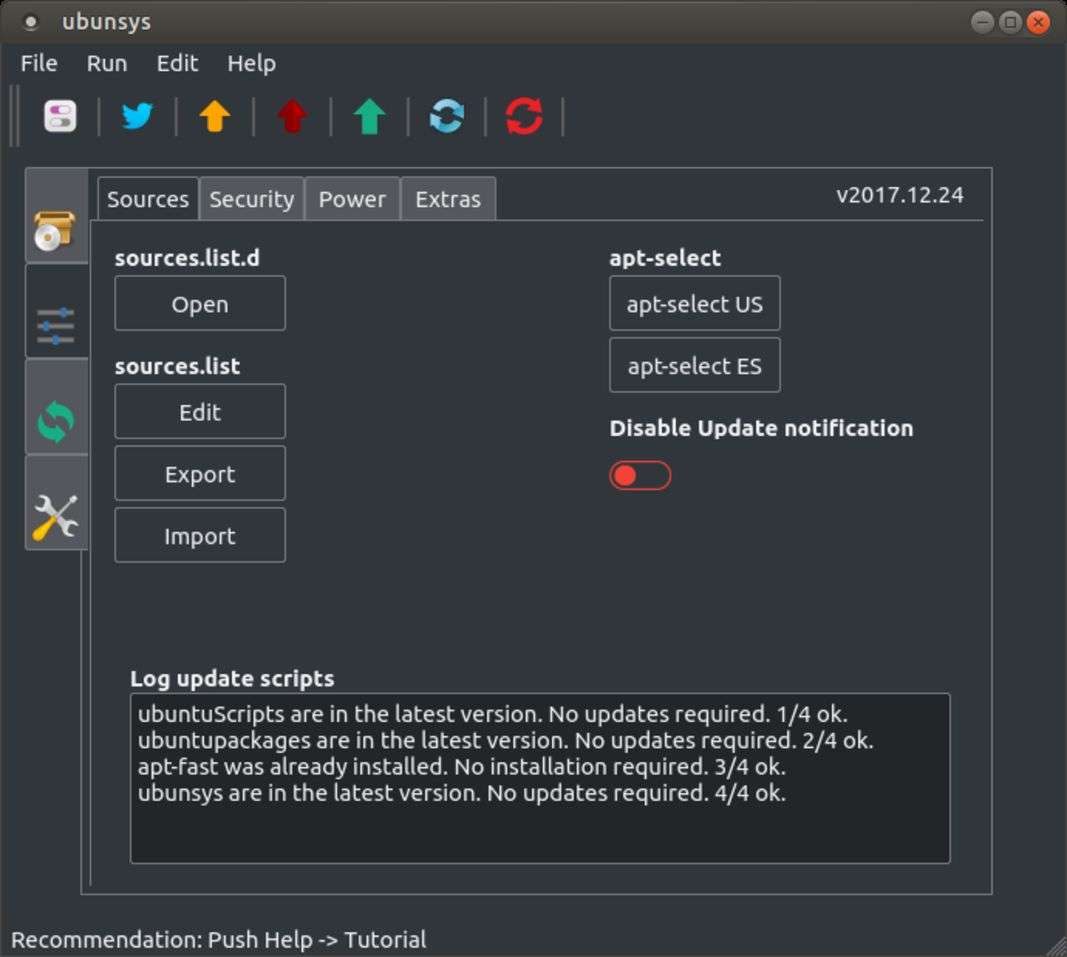
Task: Click the Export sources.list button
Action: 200,474
